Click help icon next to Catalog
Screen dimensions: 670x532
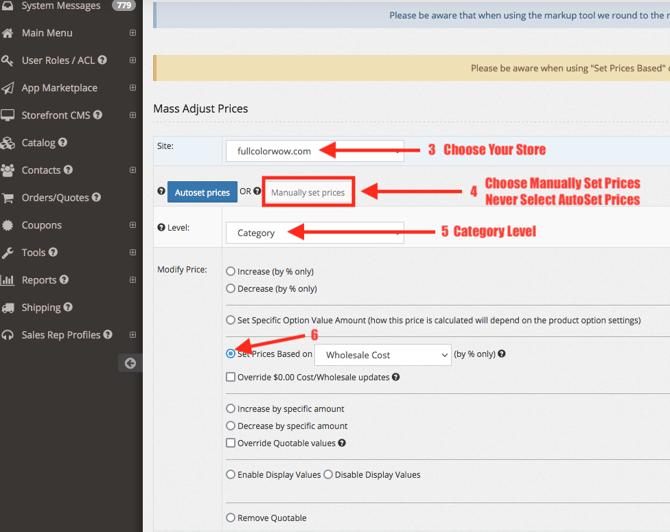click(x=63, y=143)
